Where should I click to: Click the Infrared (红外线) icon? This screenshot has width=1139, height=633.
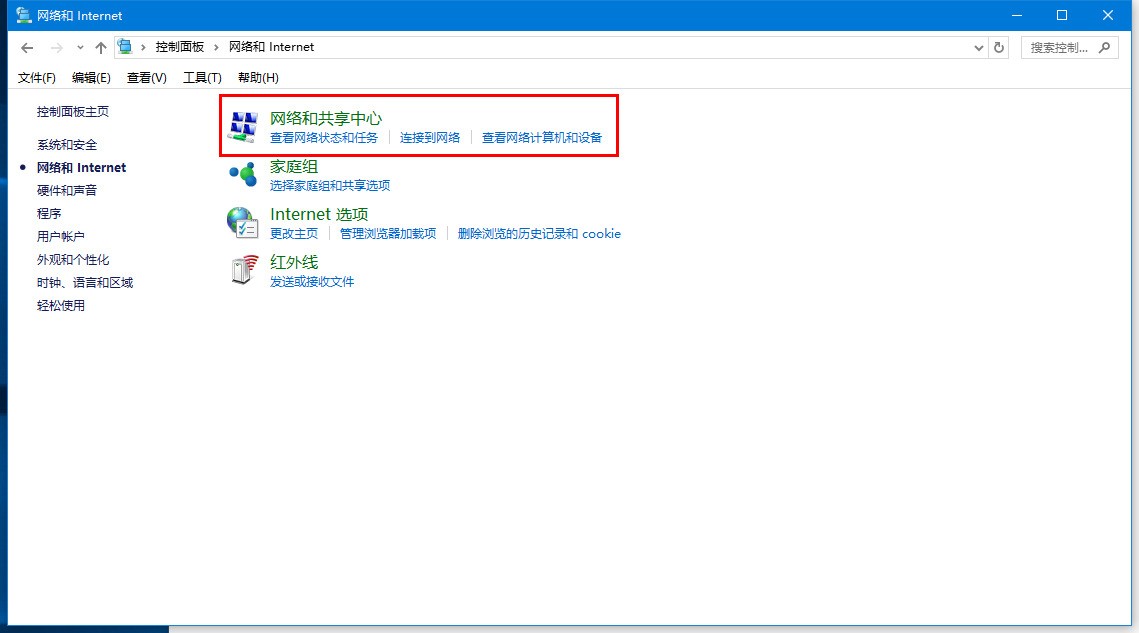[x=243, y=270]
